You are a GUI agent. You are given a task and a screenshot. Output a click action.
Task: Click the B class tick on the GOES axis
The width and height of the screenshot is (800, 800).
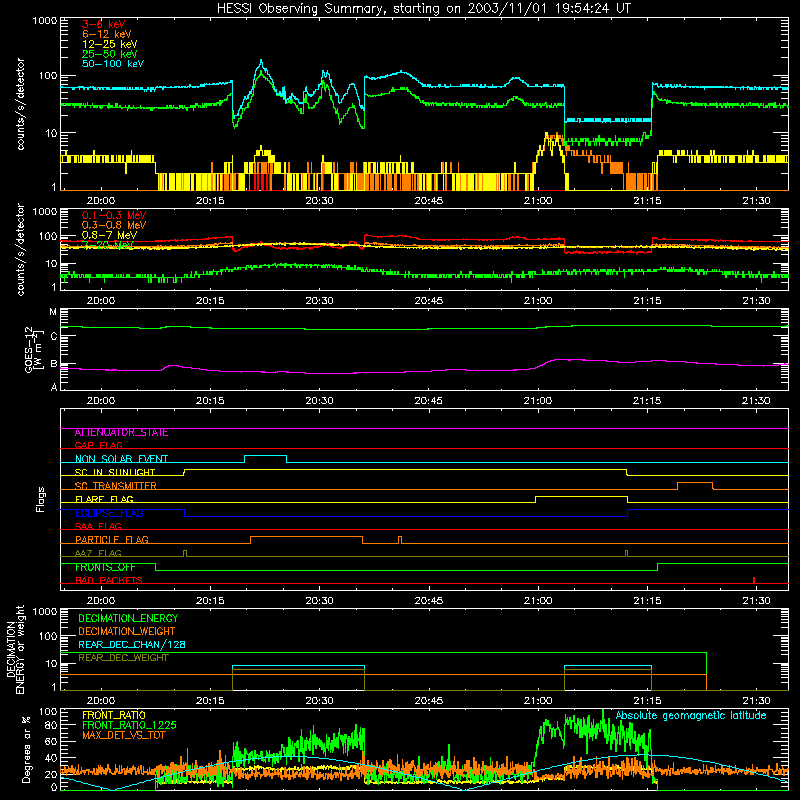pos(54,364)
